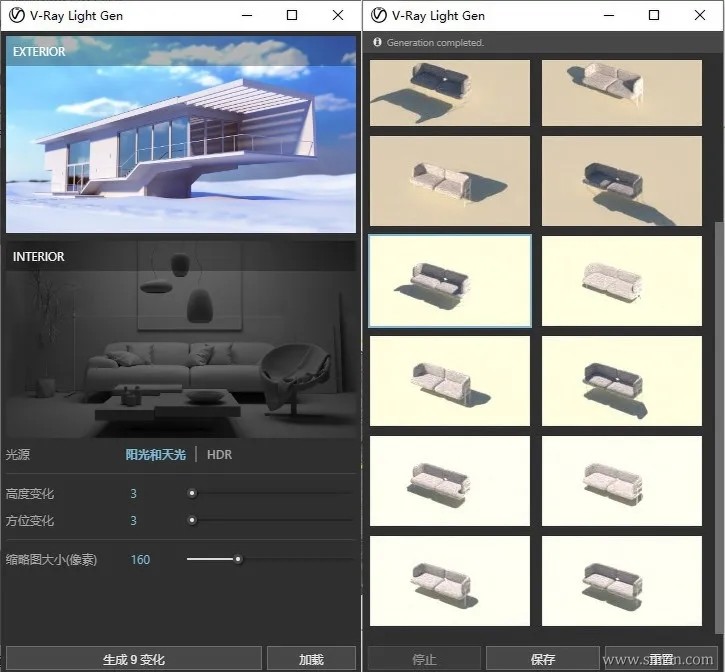Click the 高度变化 value 3 field

pos(133,493)
